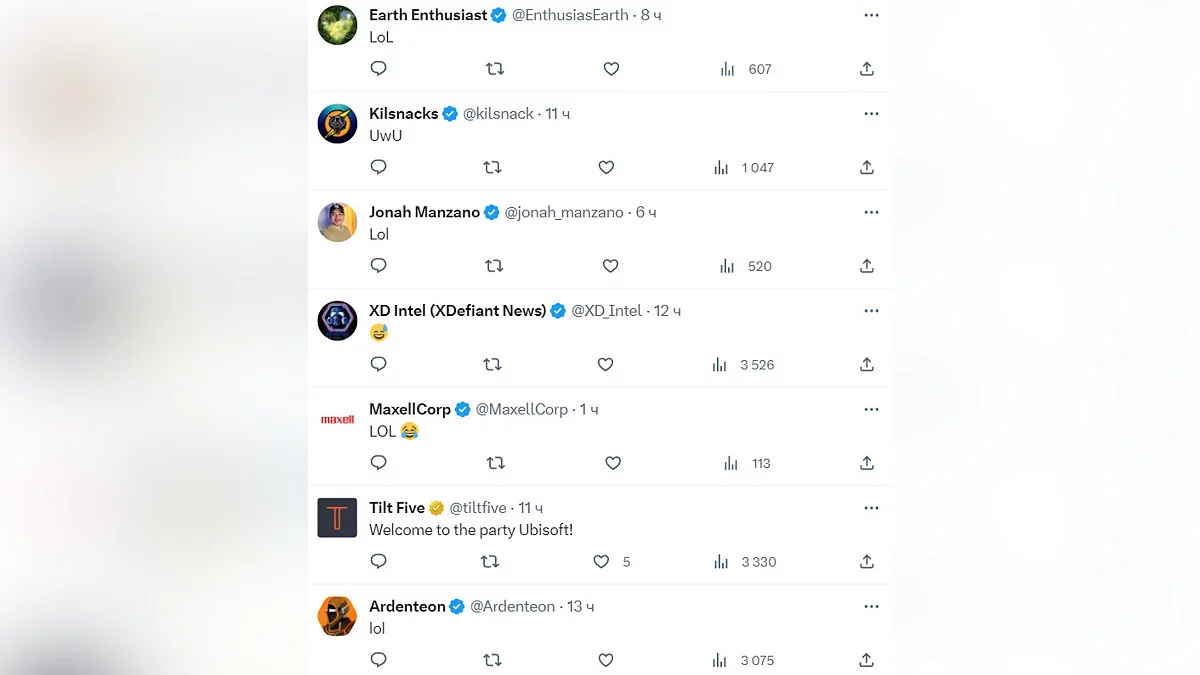
Task: Open three-dot menu on XD Intel's tweet
Action: 871,311
